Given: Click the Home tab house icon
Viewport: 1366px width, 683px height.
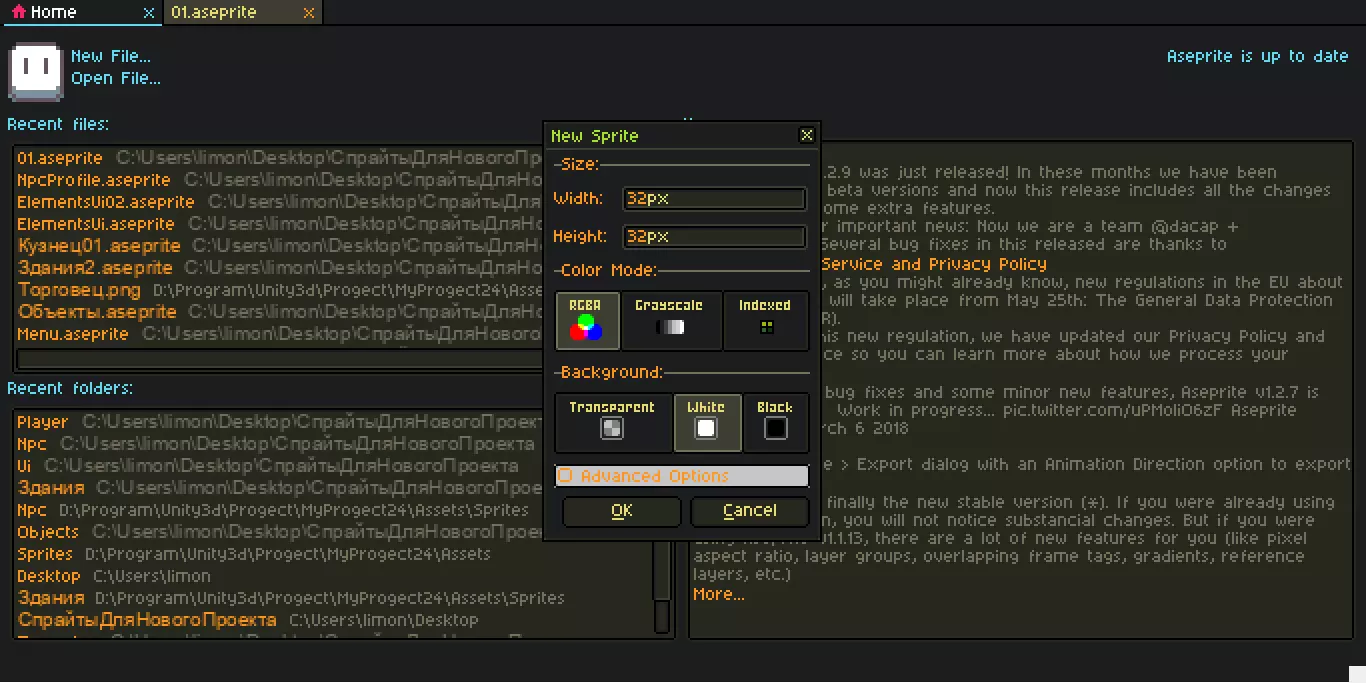Looking at the screenshot, I should [x=18, y=13].
